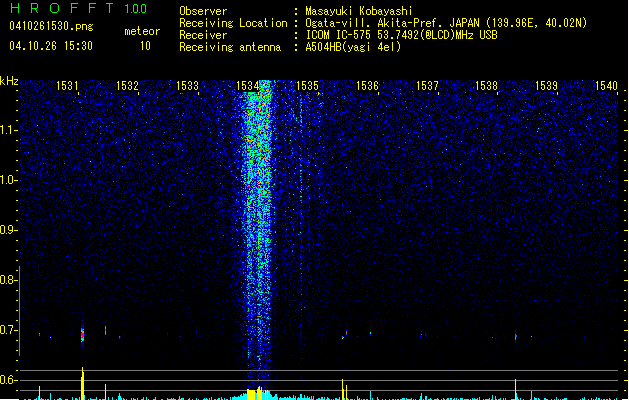This screenshot has width=629, height=400.
Task: Click the 1531 time axis label
Action: [67, 85]
